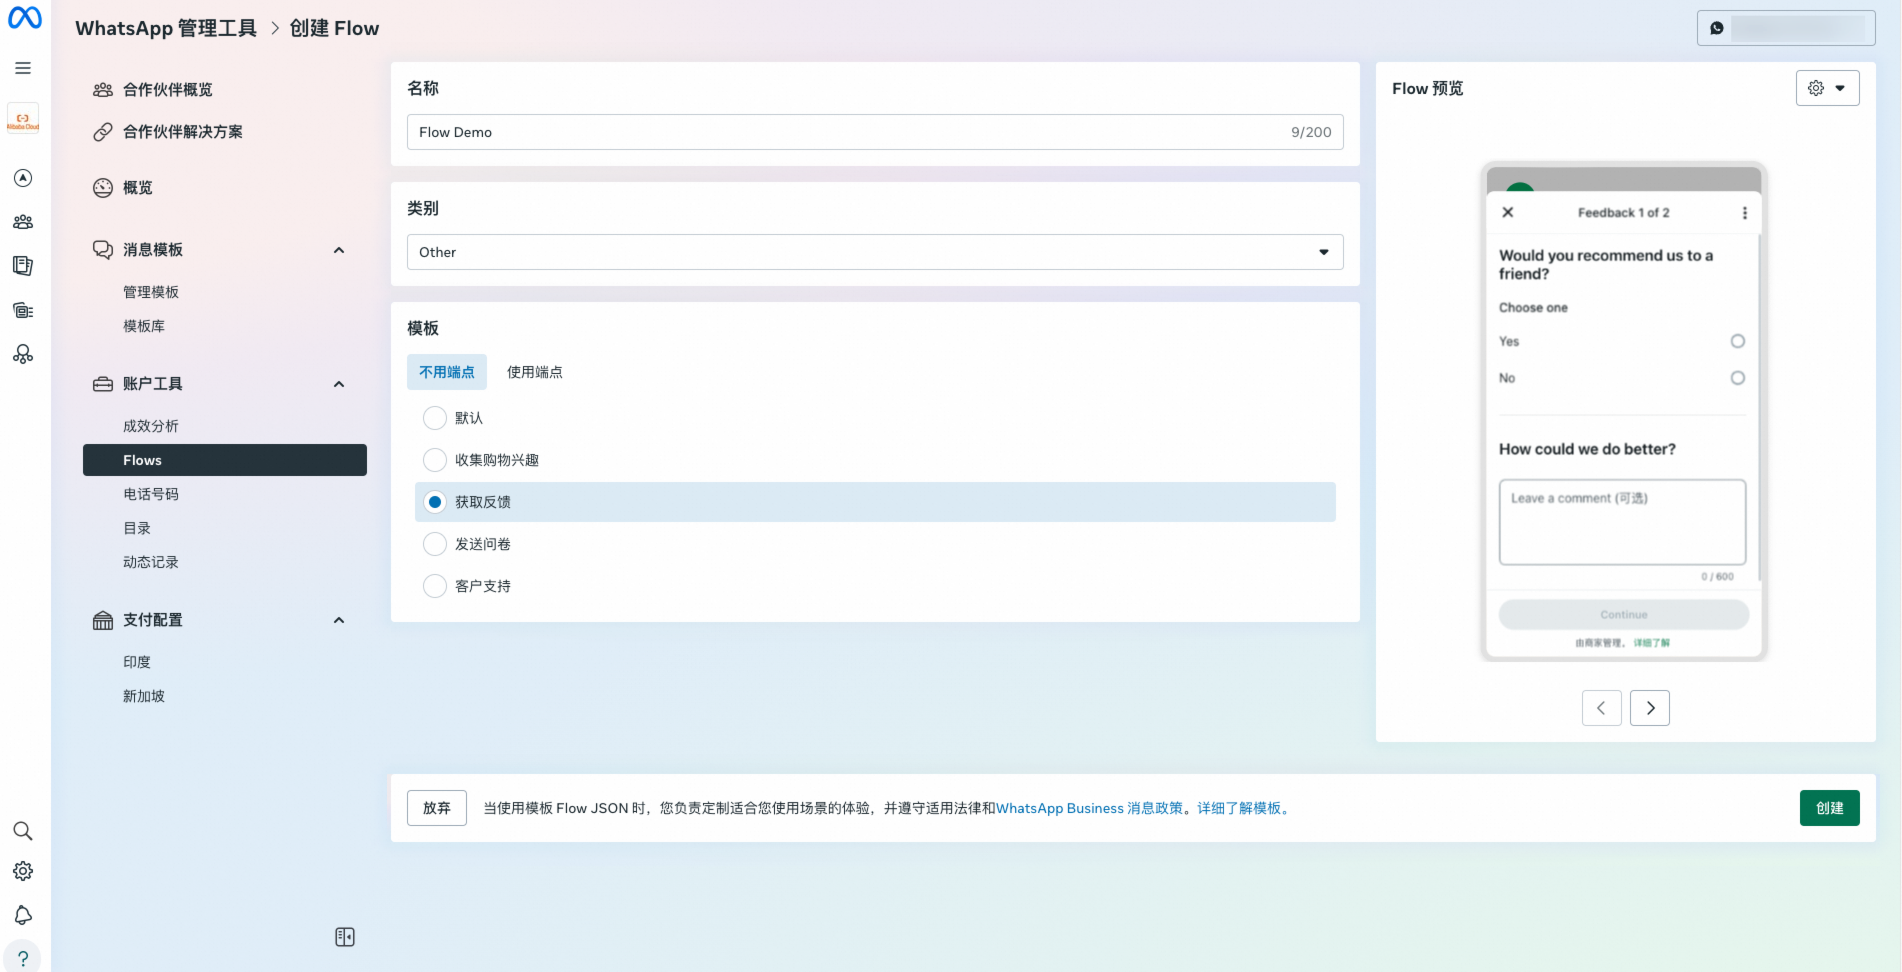Go to the next preview screen arrow

point(1650,708)
